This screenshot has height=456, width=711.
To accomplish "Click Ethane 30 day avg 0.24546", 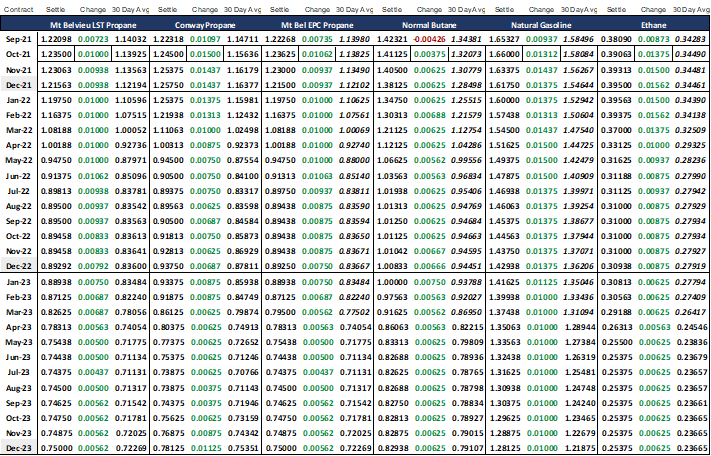I will pyautogui.click(x=692, y=327).
